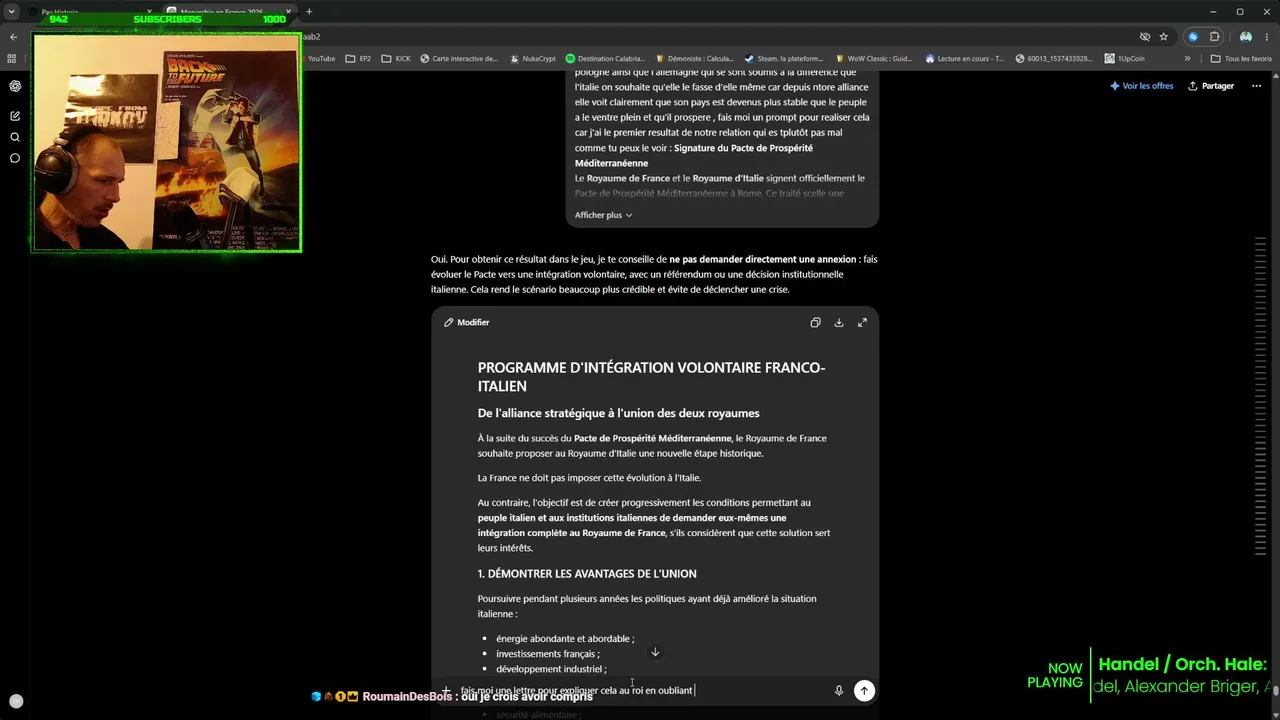Download the canvas document
Viewport: 1280px width, 720px height.
click(839, 322)
